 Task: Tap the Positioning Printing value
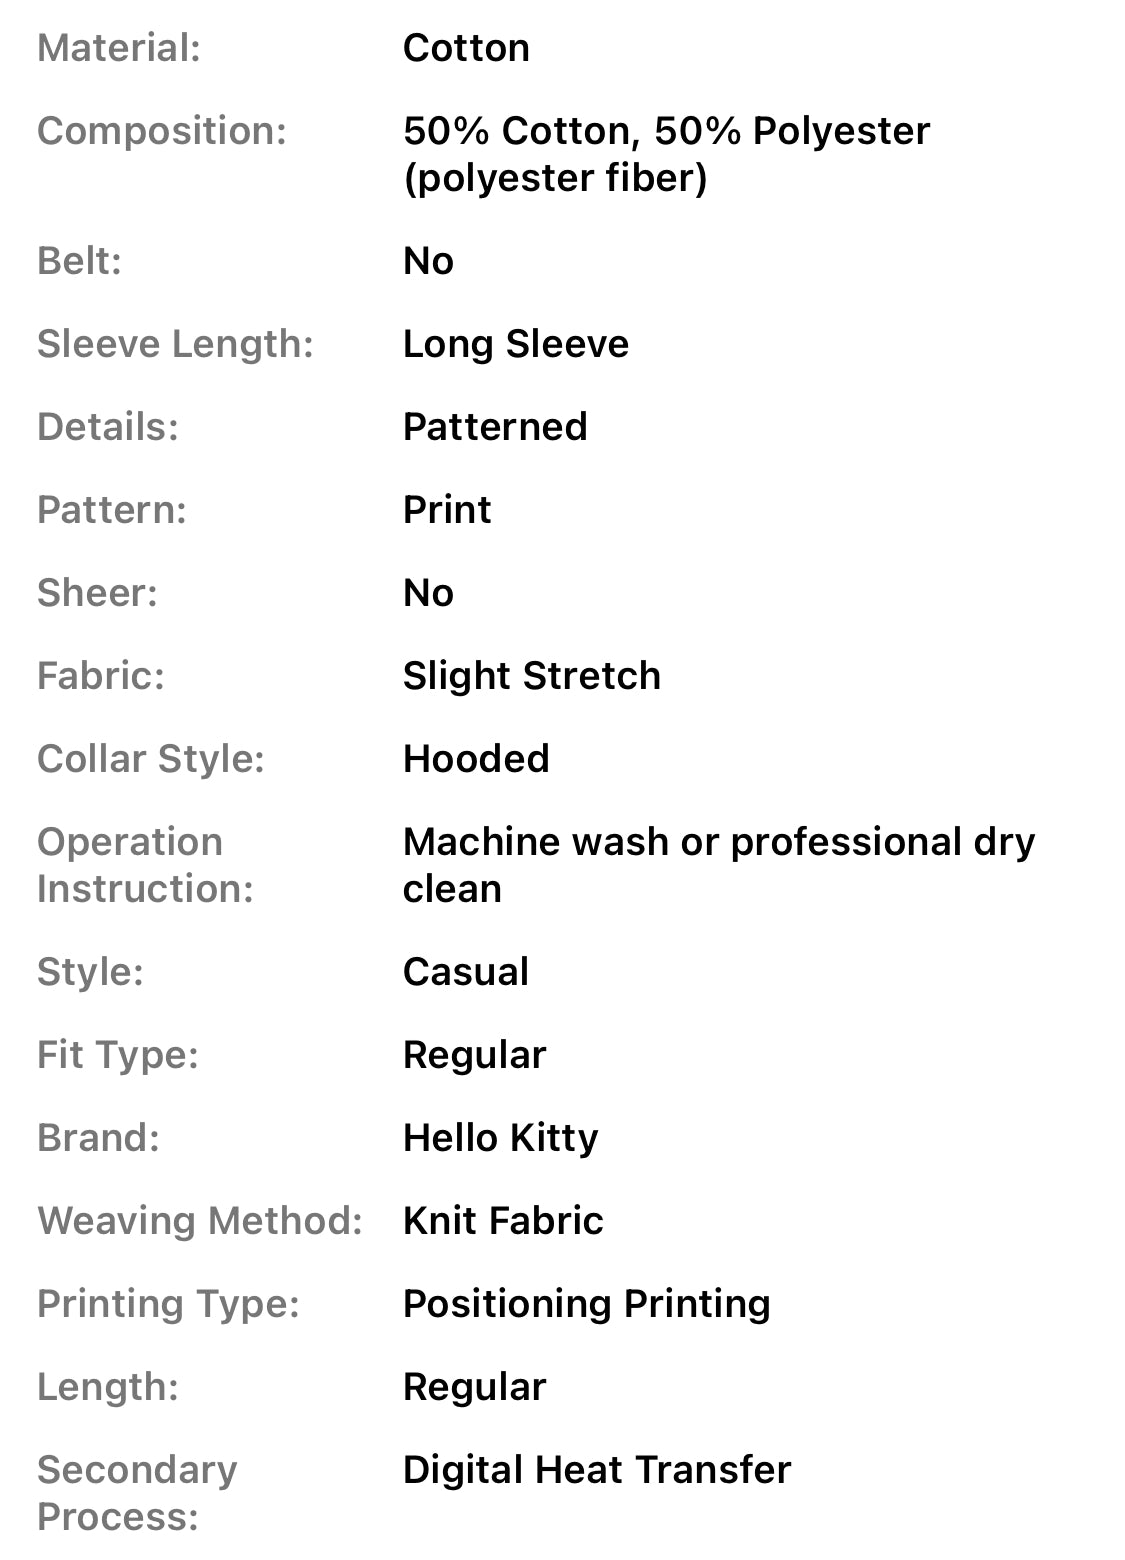pyautogui.click(x=587, y=1304)
